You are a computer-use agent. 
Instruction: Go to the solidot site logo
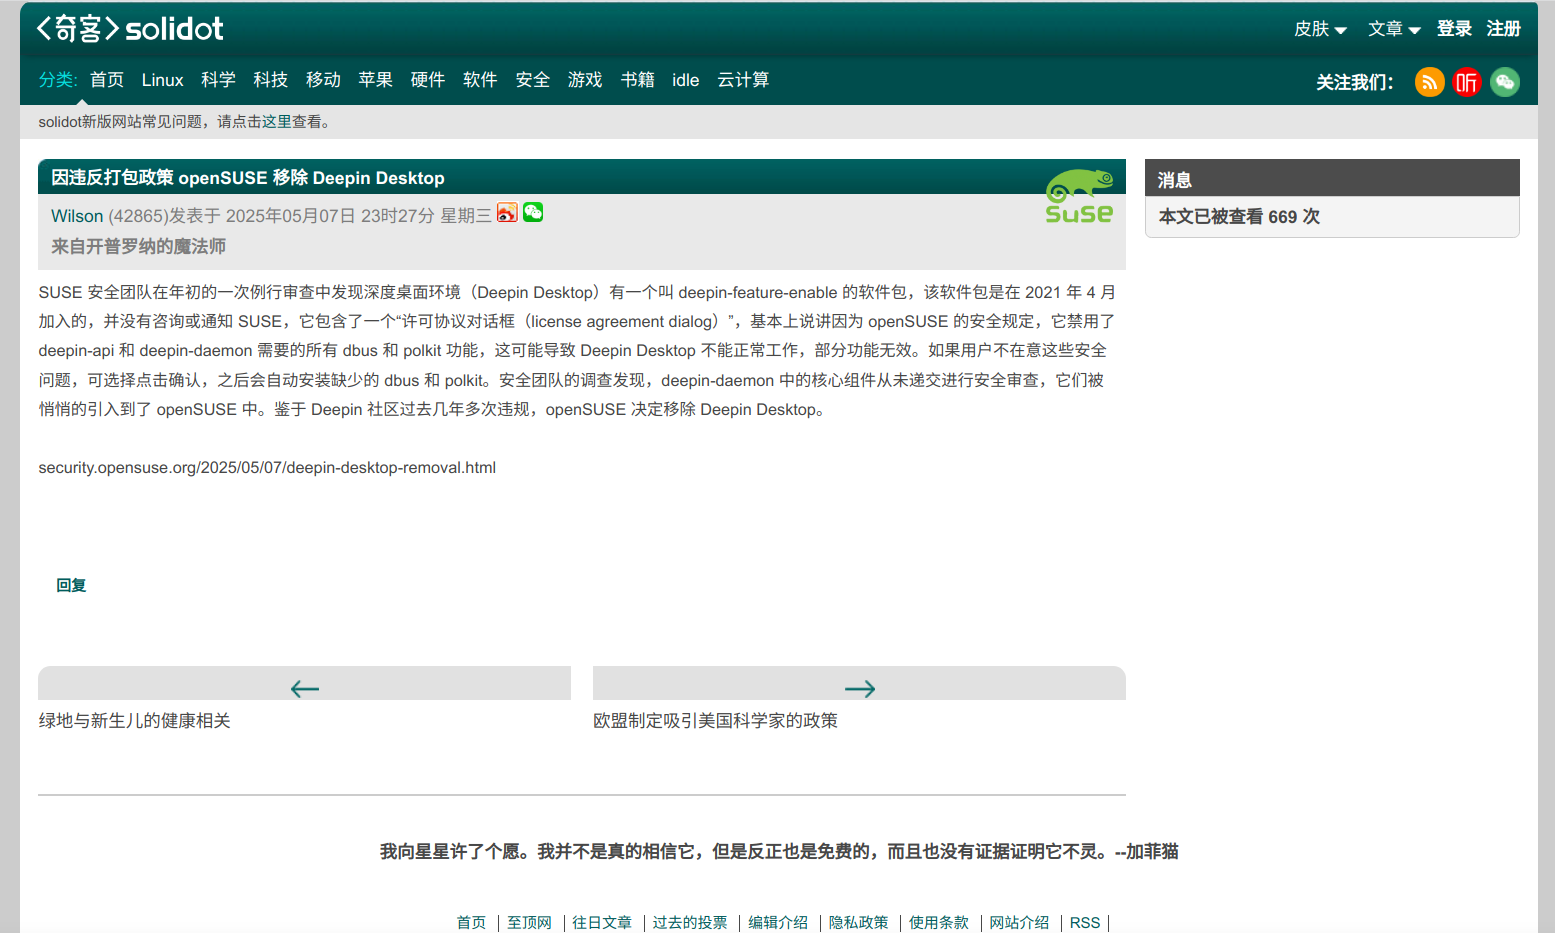point(130,29)
